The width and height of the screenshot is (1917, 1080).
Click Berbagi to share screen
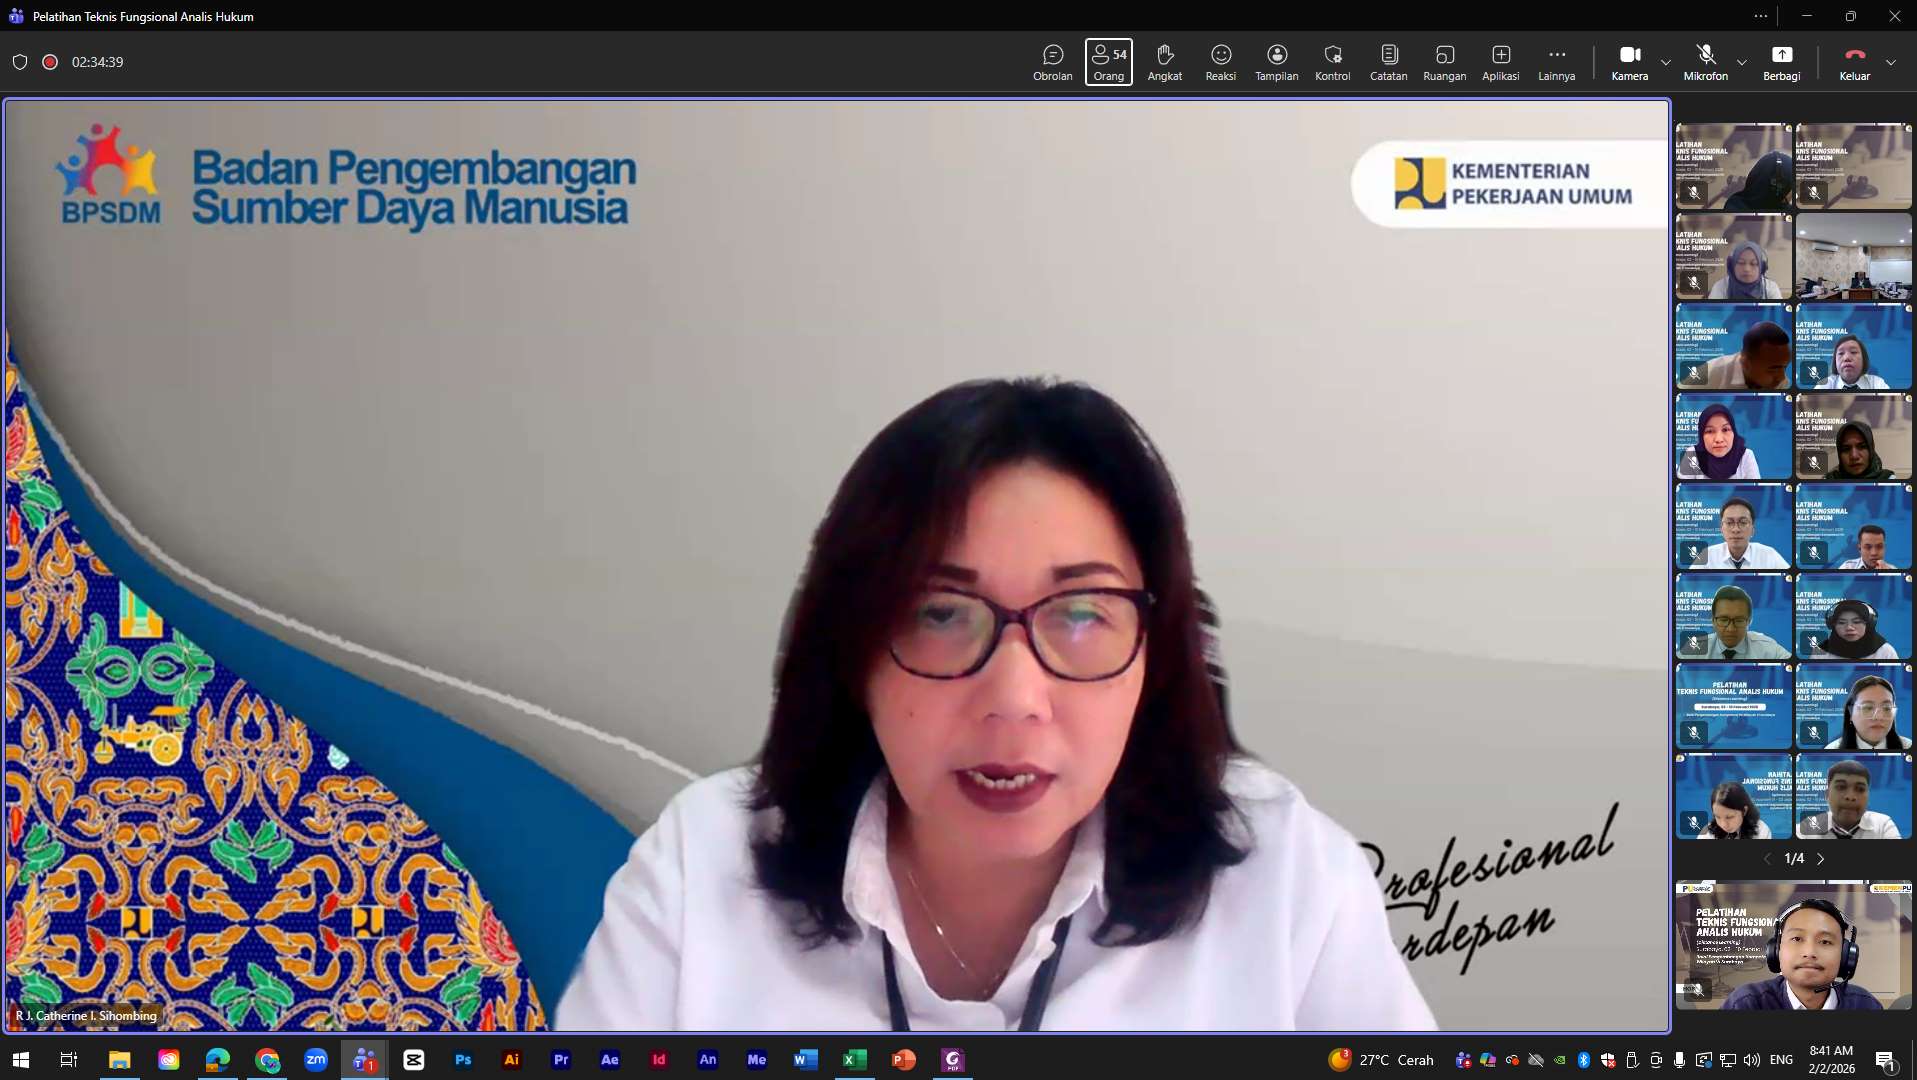(1781, 62)
